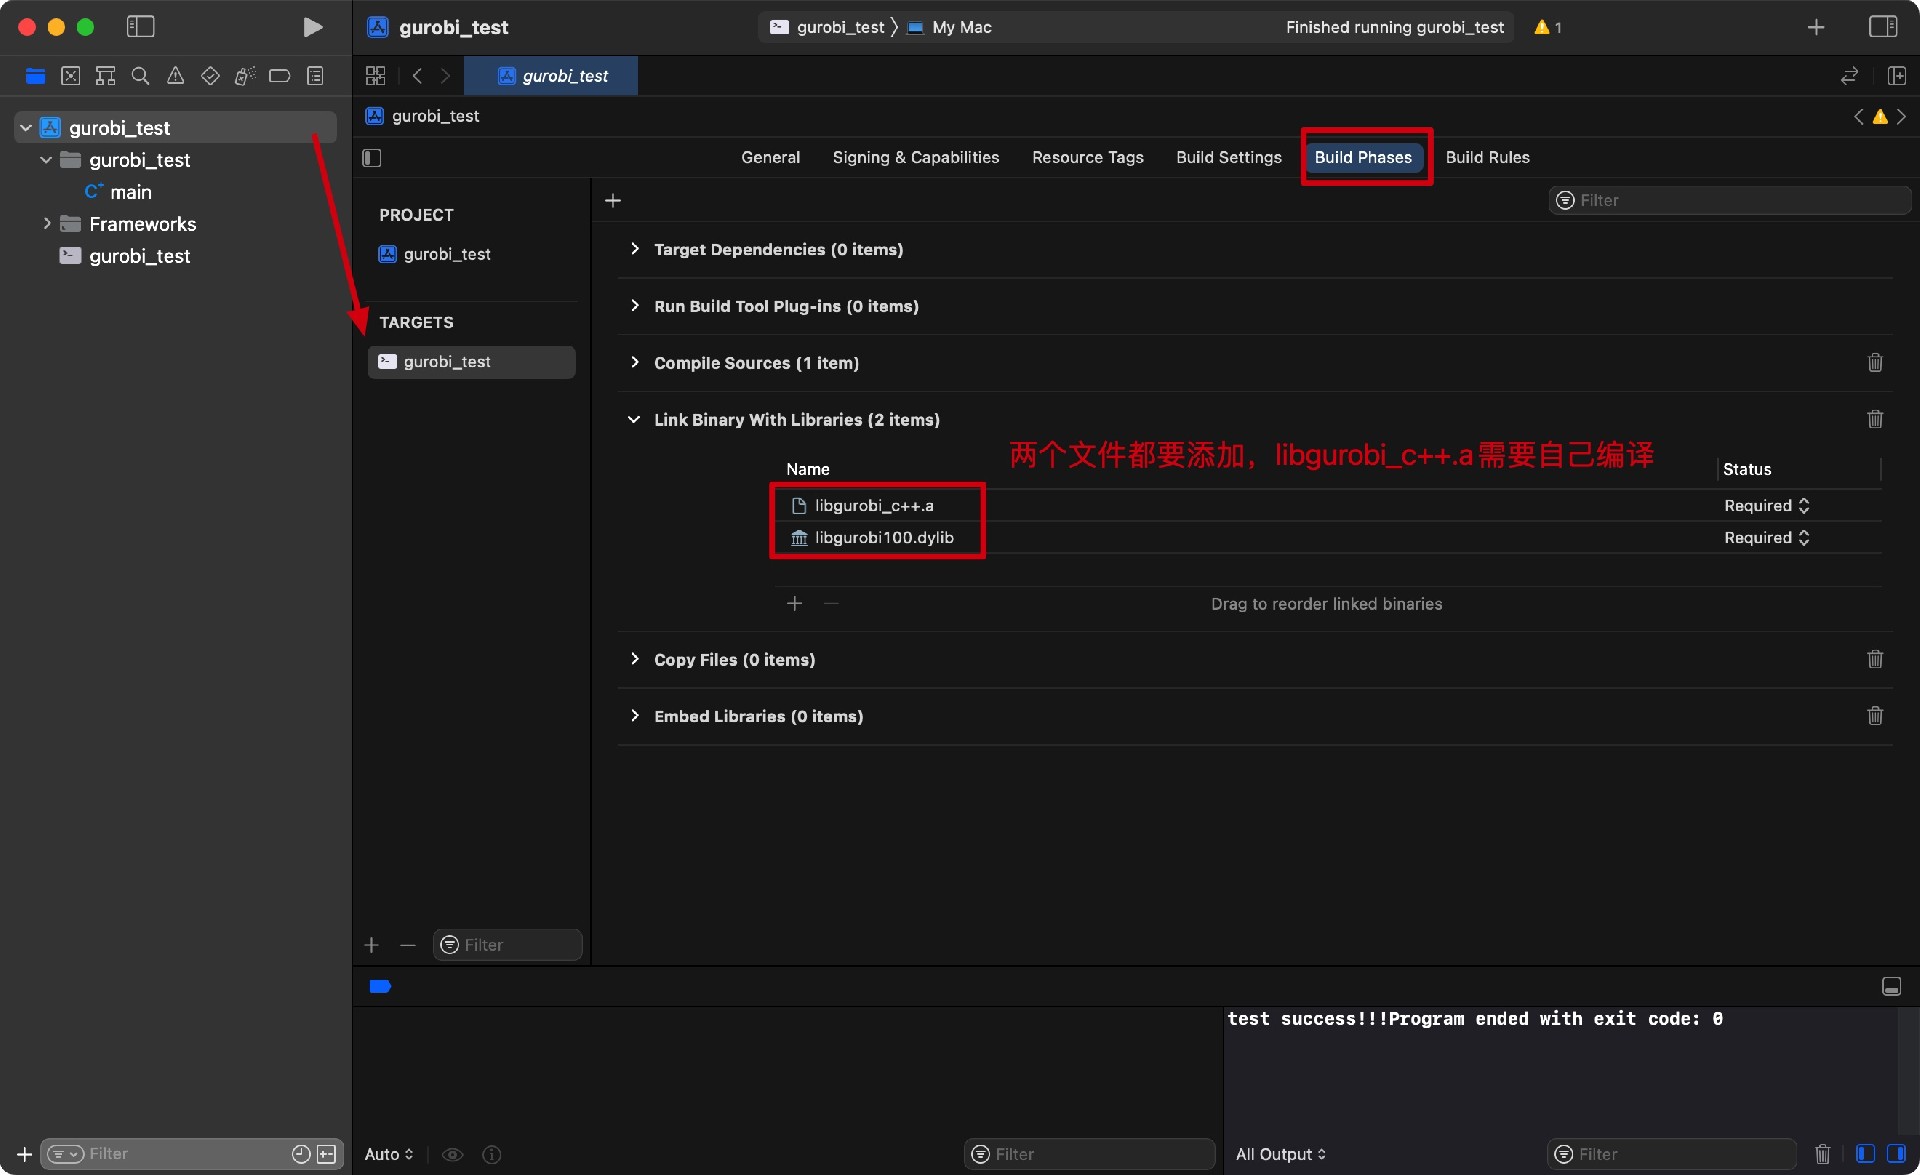Add a linked library
1920x1175 pixels.
[794, 604]
